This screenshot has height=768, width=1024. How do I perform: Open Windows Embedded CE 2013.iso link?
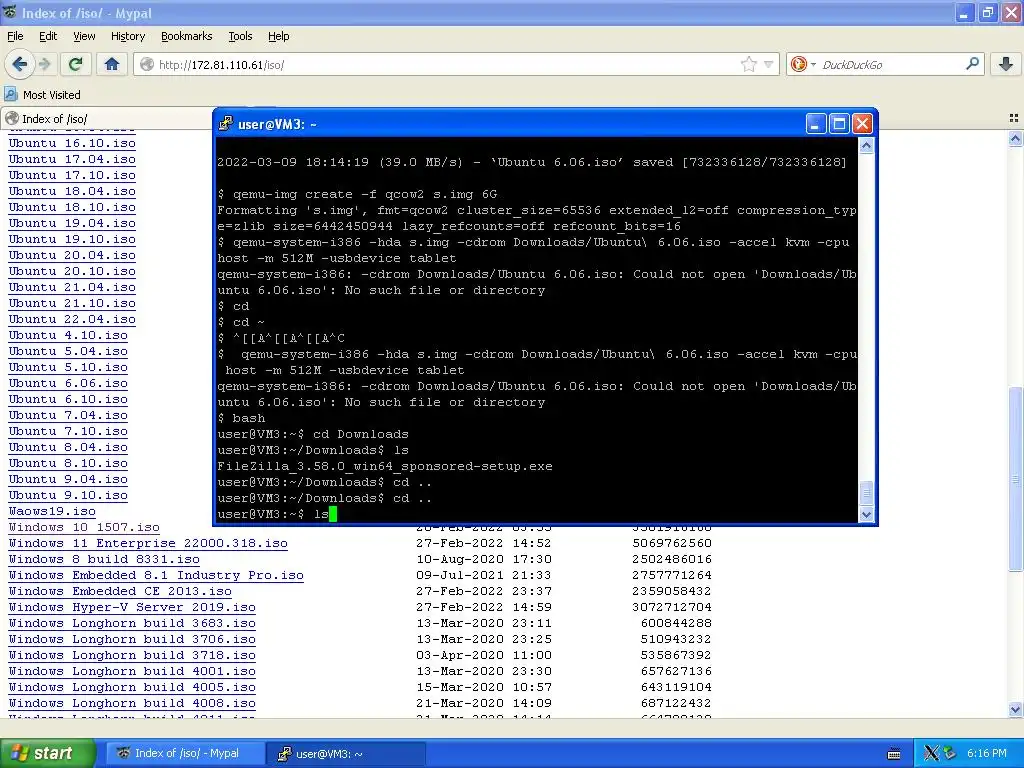(x=120, y=591)
